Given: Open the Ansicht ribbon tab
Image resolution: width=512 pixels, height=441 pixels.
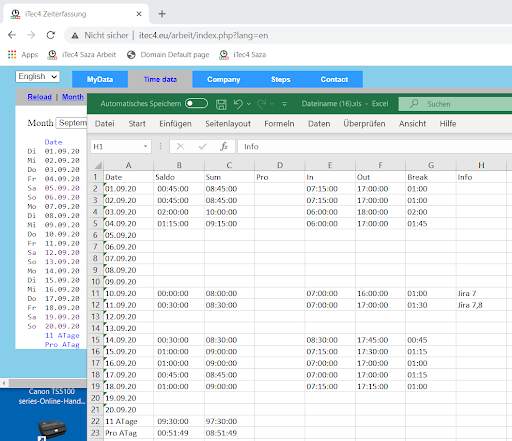Looking at the screenshot, I should point(412,124).
